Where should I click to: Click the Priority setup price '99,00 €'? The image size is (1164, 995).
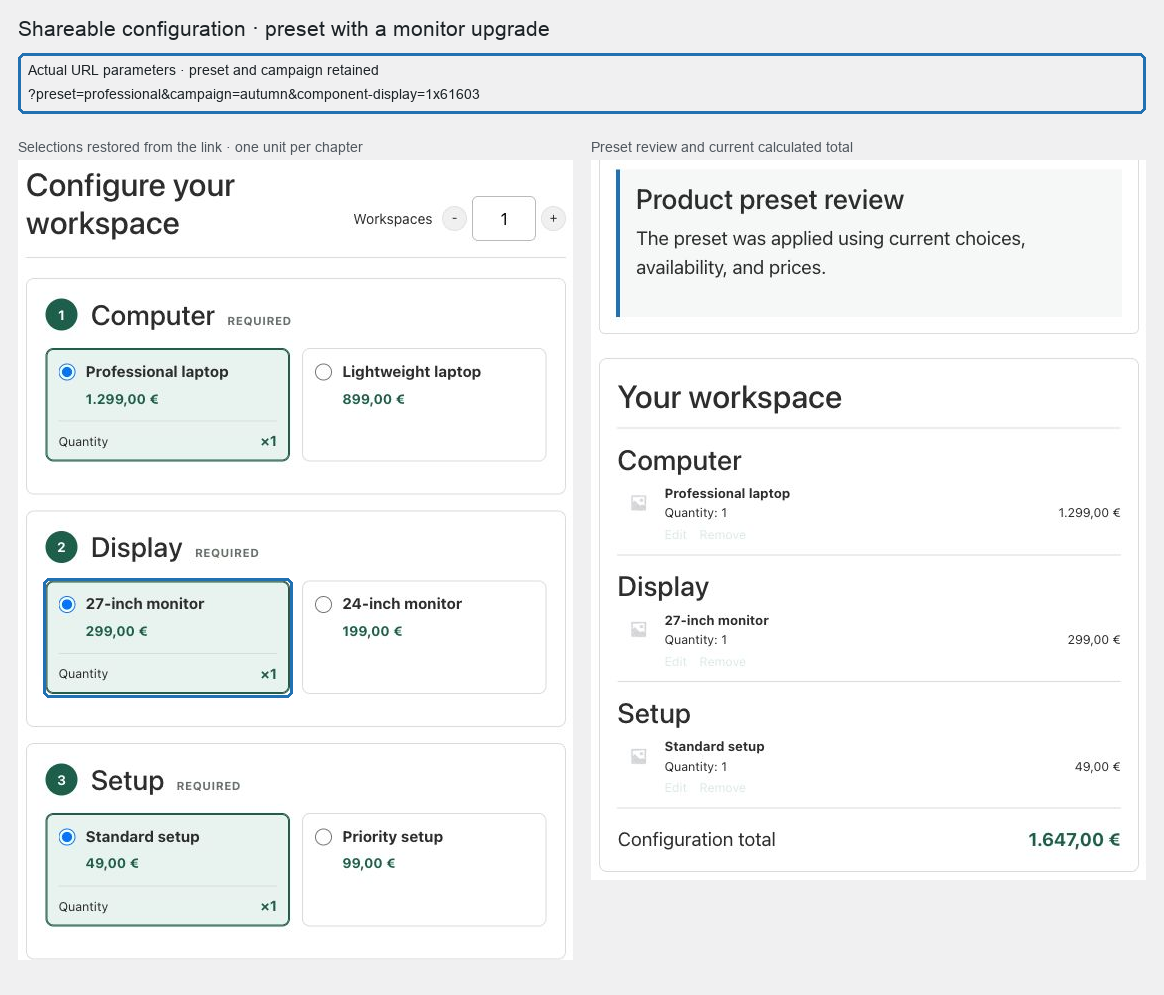click(369, 864)
